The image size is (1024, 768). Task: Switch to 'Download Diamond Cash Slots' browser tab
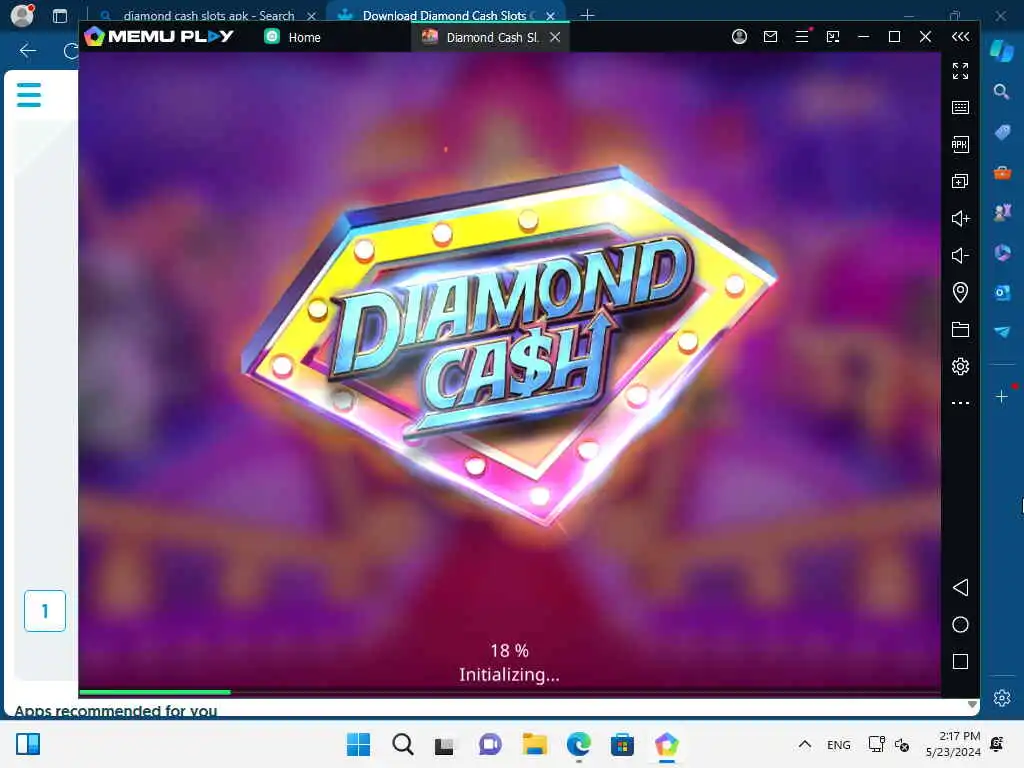444,15
